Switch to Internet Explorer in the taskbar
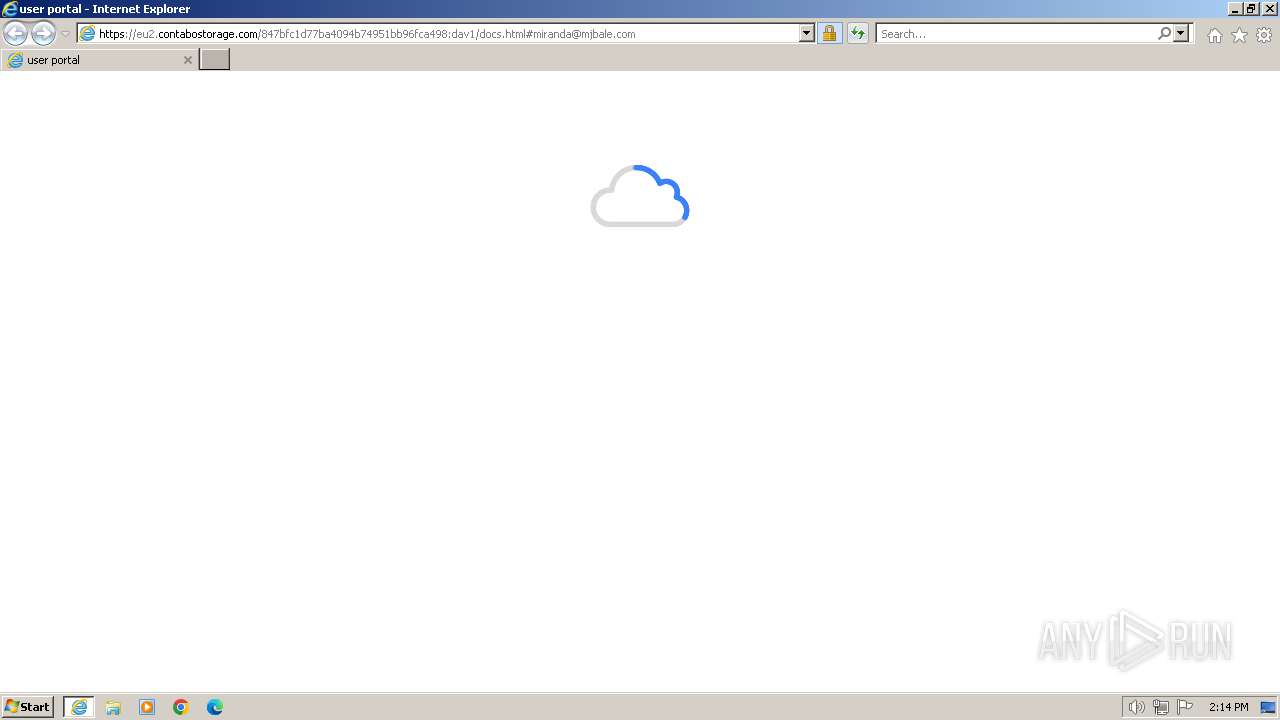Screen dimensions: 1280x720 pos(79,707)
